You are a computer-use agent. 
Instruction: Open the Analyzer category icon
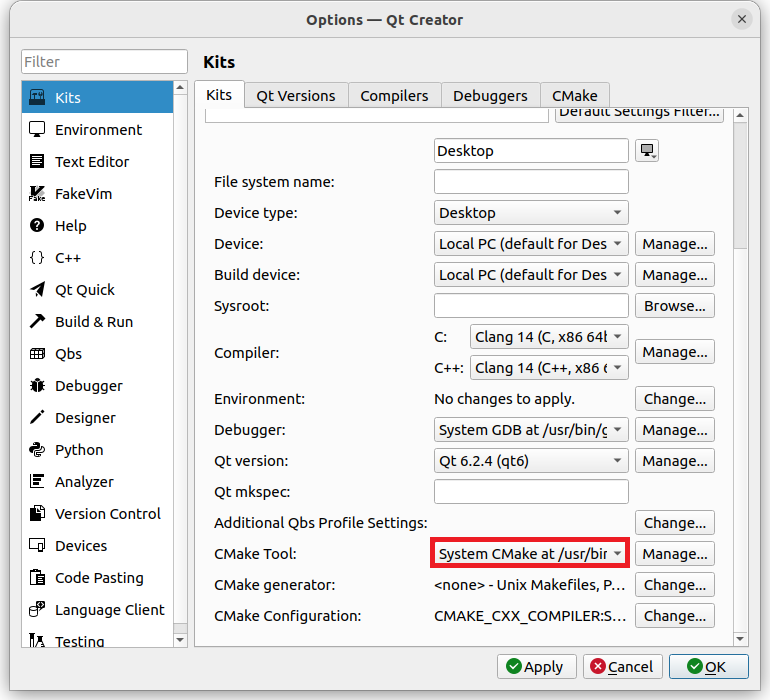pyautogui.click(x=37, y=481)
